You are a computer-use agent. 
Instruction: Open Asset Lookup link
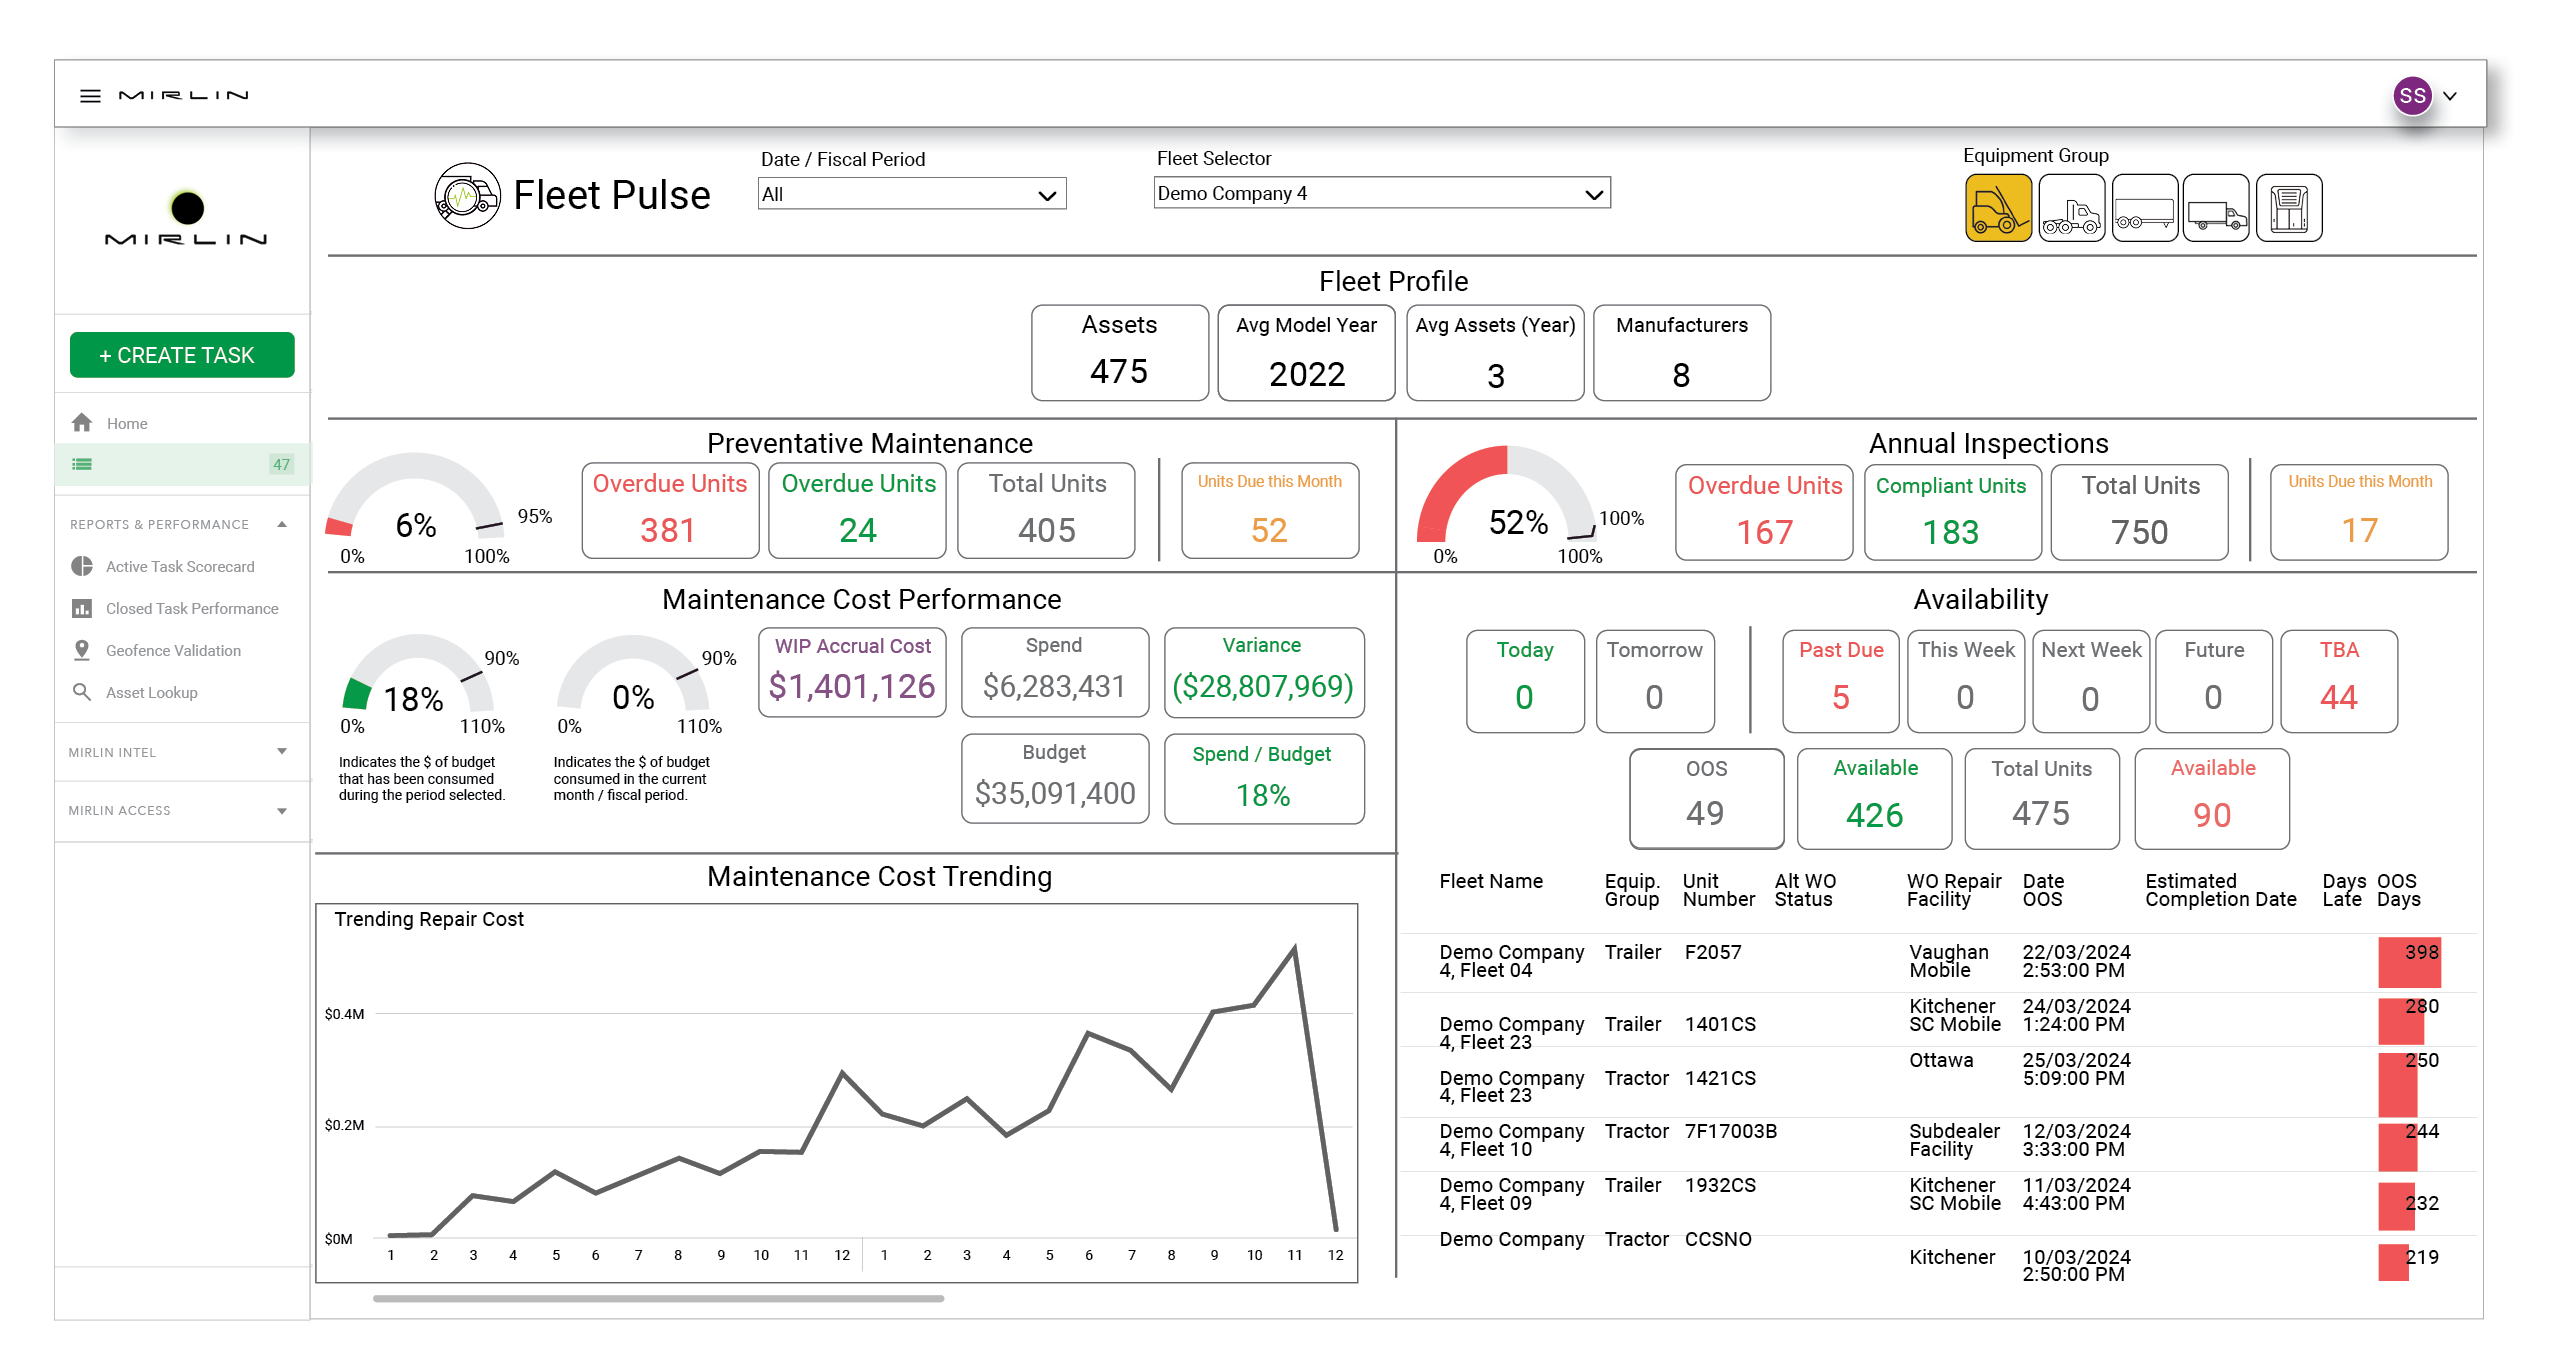(152, 692)
